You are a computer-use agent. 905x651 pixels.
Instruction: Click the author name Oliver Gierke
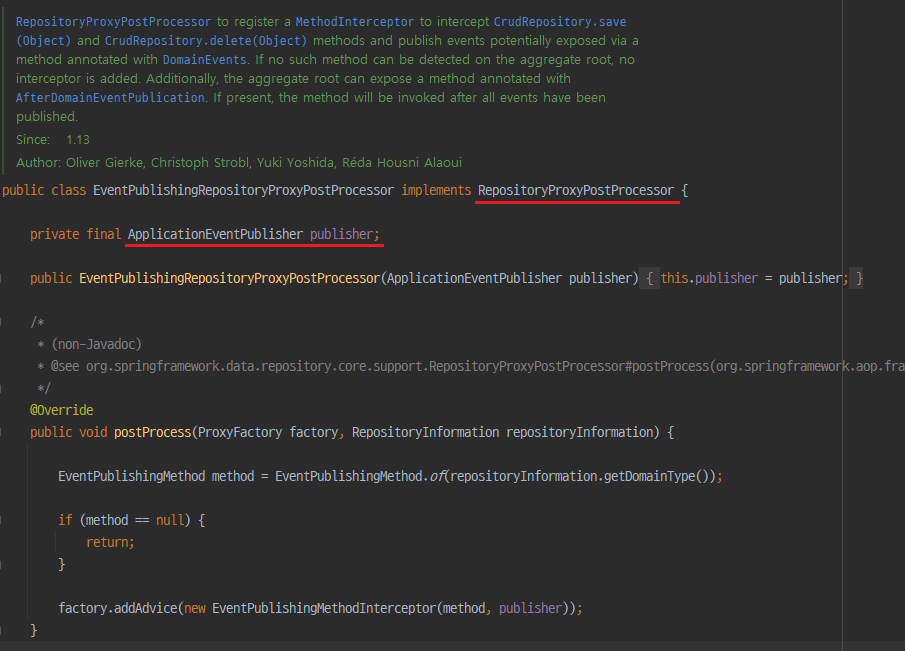click(104, 163)
